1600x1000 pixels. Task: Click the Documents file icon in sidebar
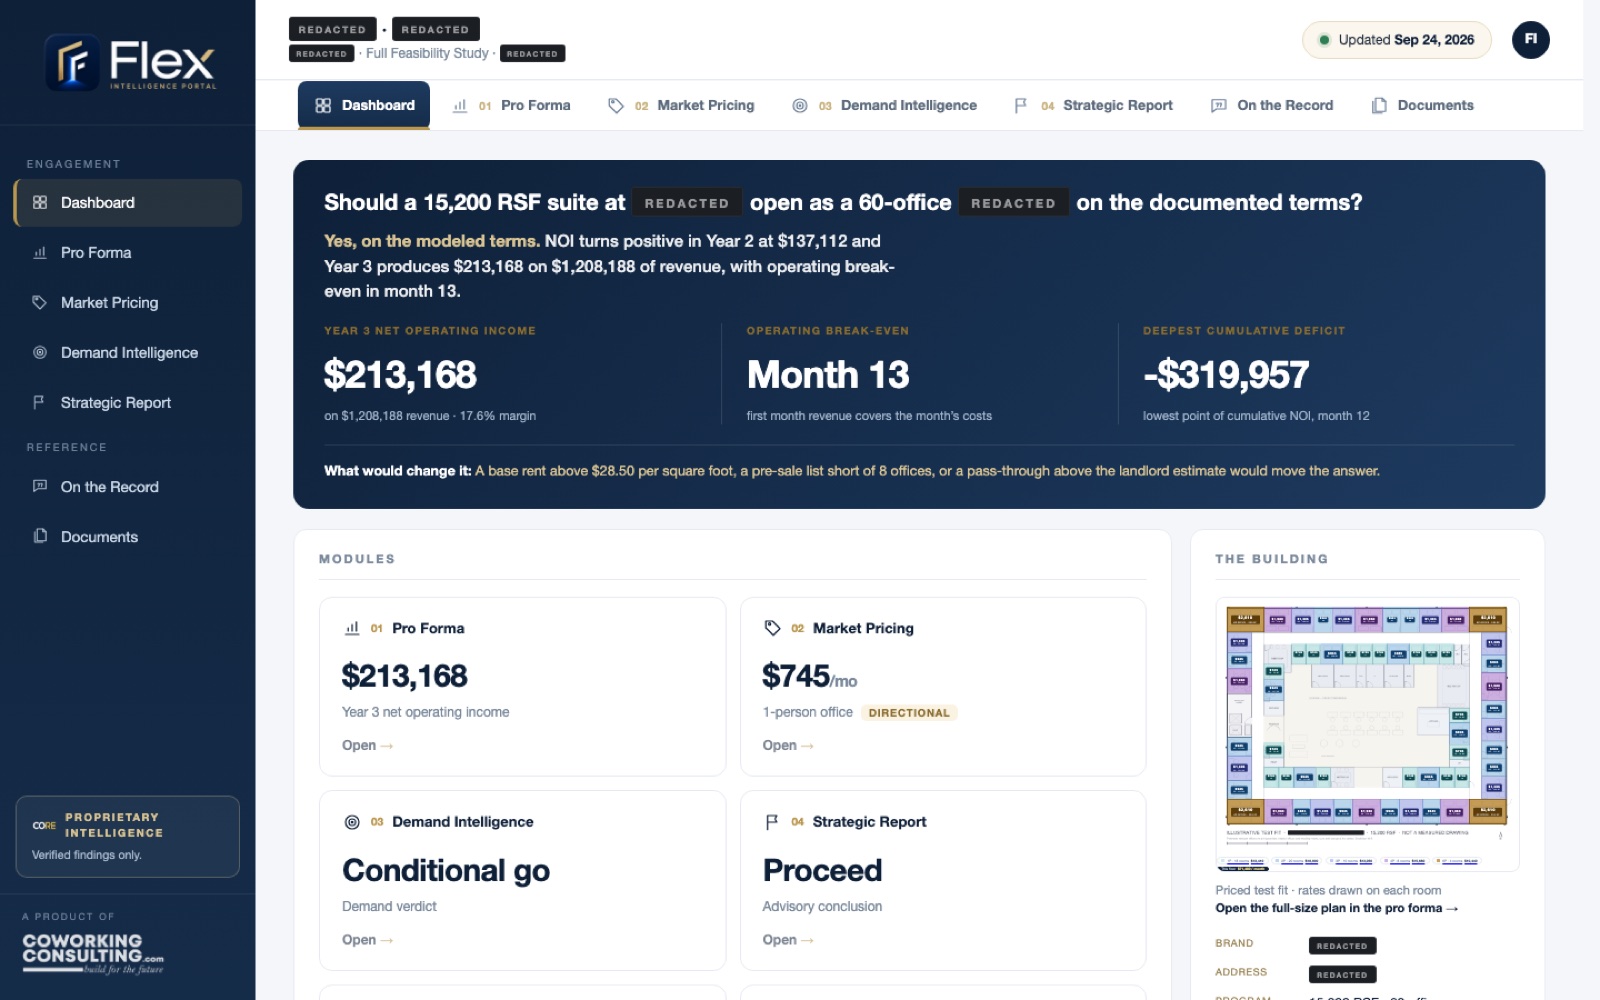pyautogui.click(x=40, y=536)
